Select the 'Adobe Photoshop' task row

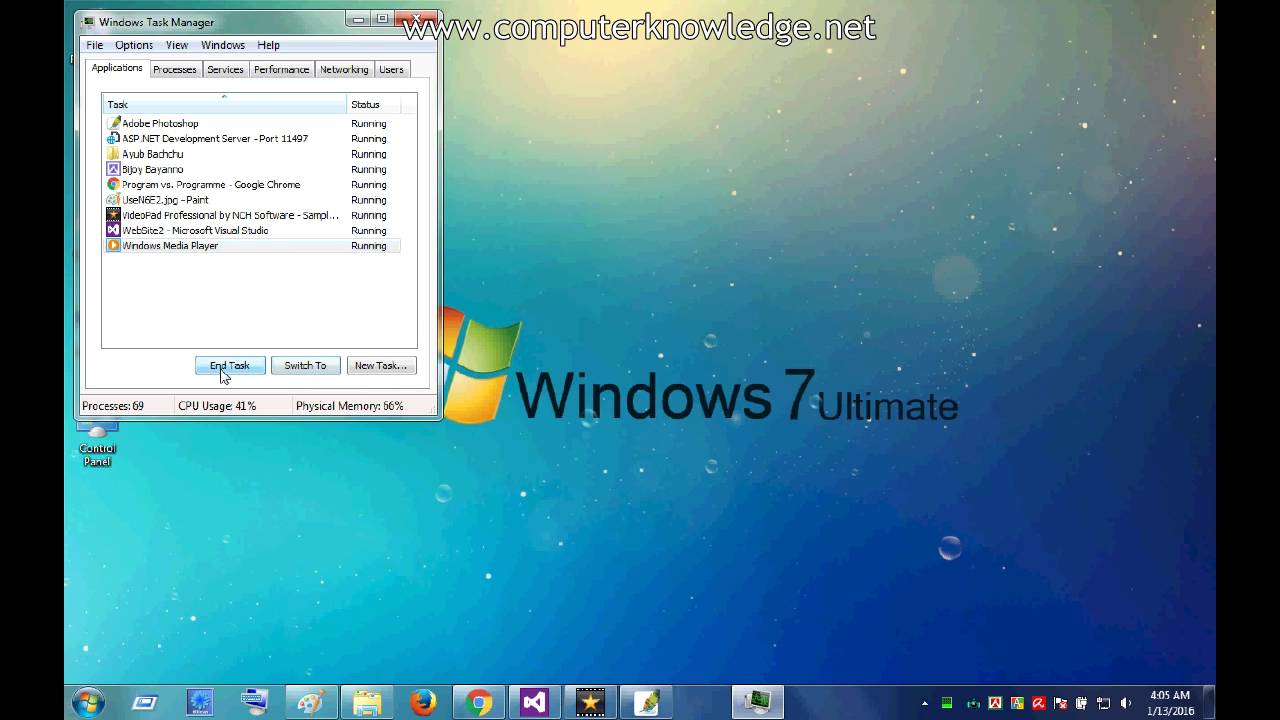click(252, 123)
